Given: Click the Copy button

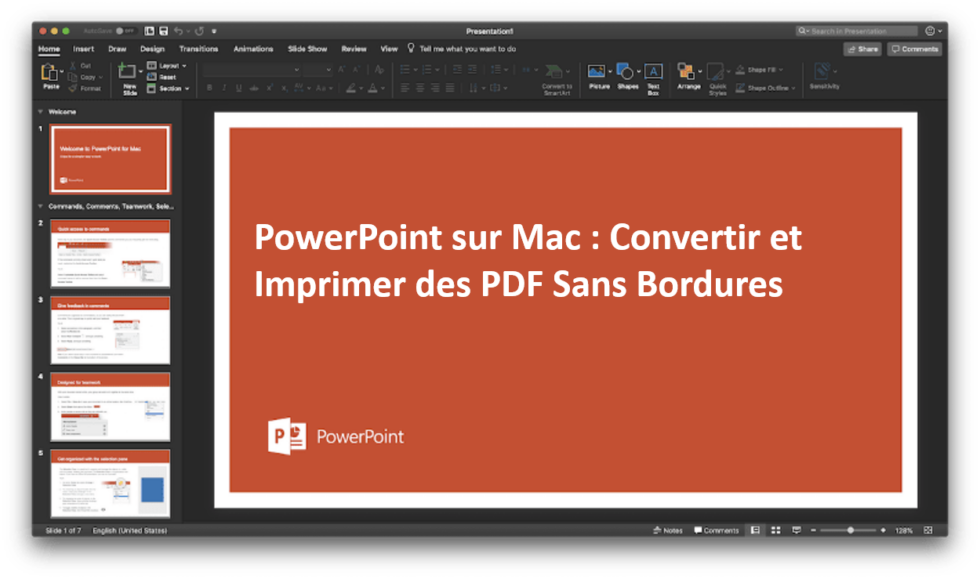Looking at the screenshot, I should coord(83,78).
